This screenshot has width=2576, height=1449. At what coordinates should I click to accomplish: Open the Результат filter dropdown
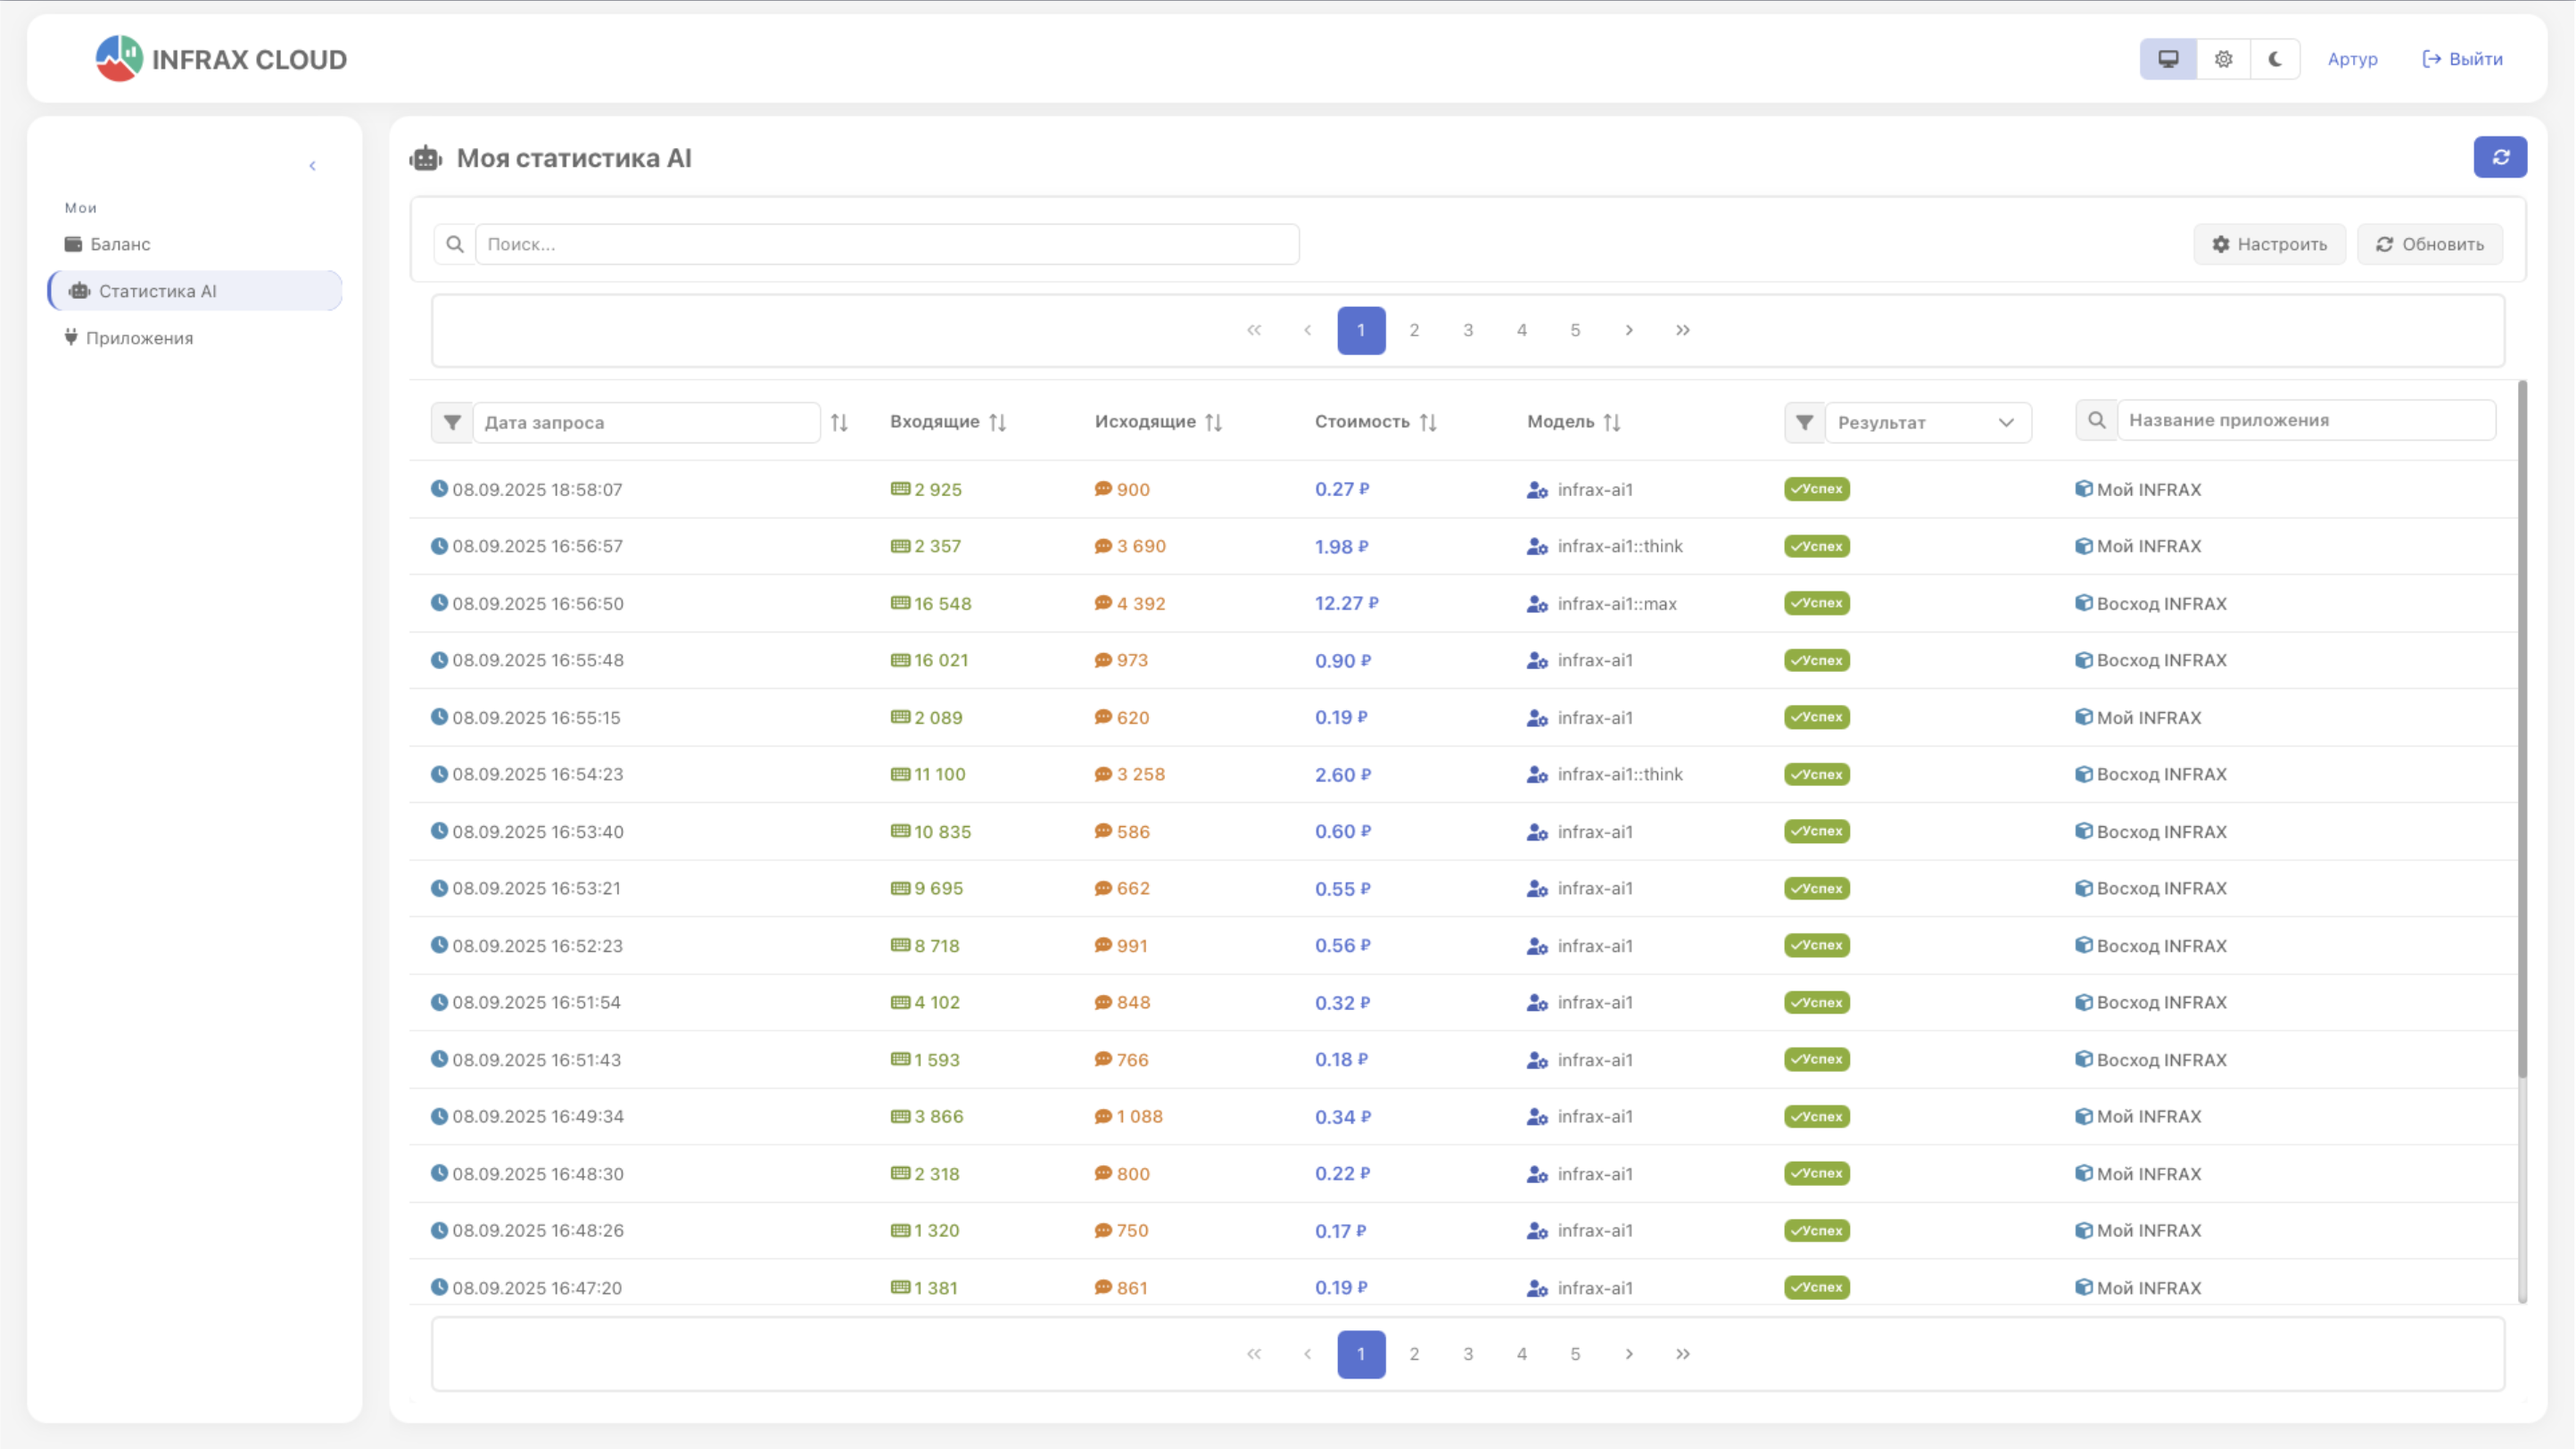(1929, 422)
